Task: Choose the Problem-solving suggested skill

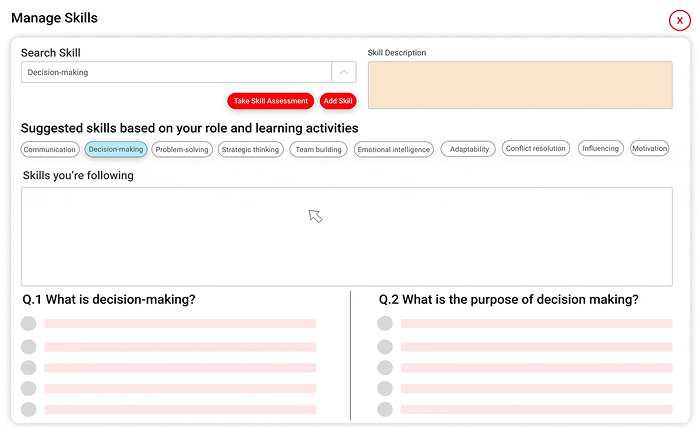Action: coord(182,149)
